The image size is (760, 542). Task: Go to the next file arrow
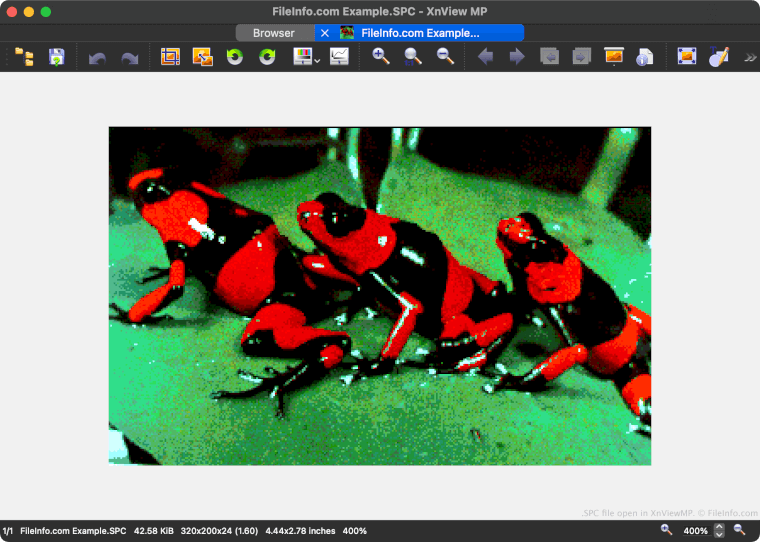(x=517, y=57)
